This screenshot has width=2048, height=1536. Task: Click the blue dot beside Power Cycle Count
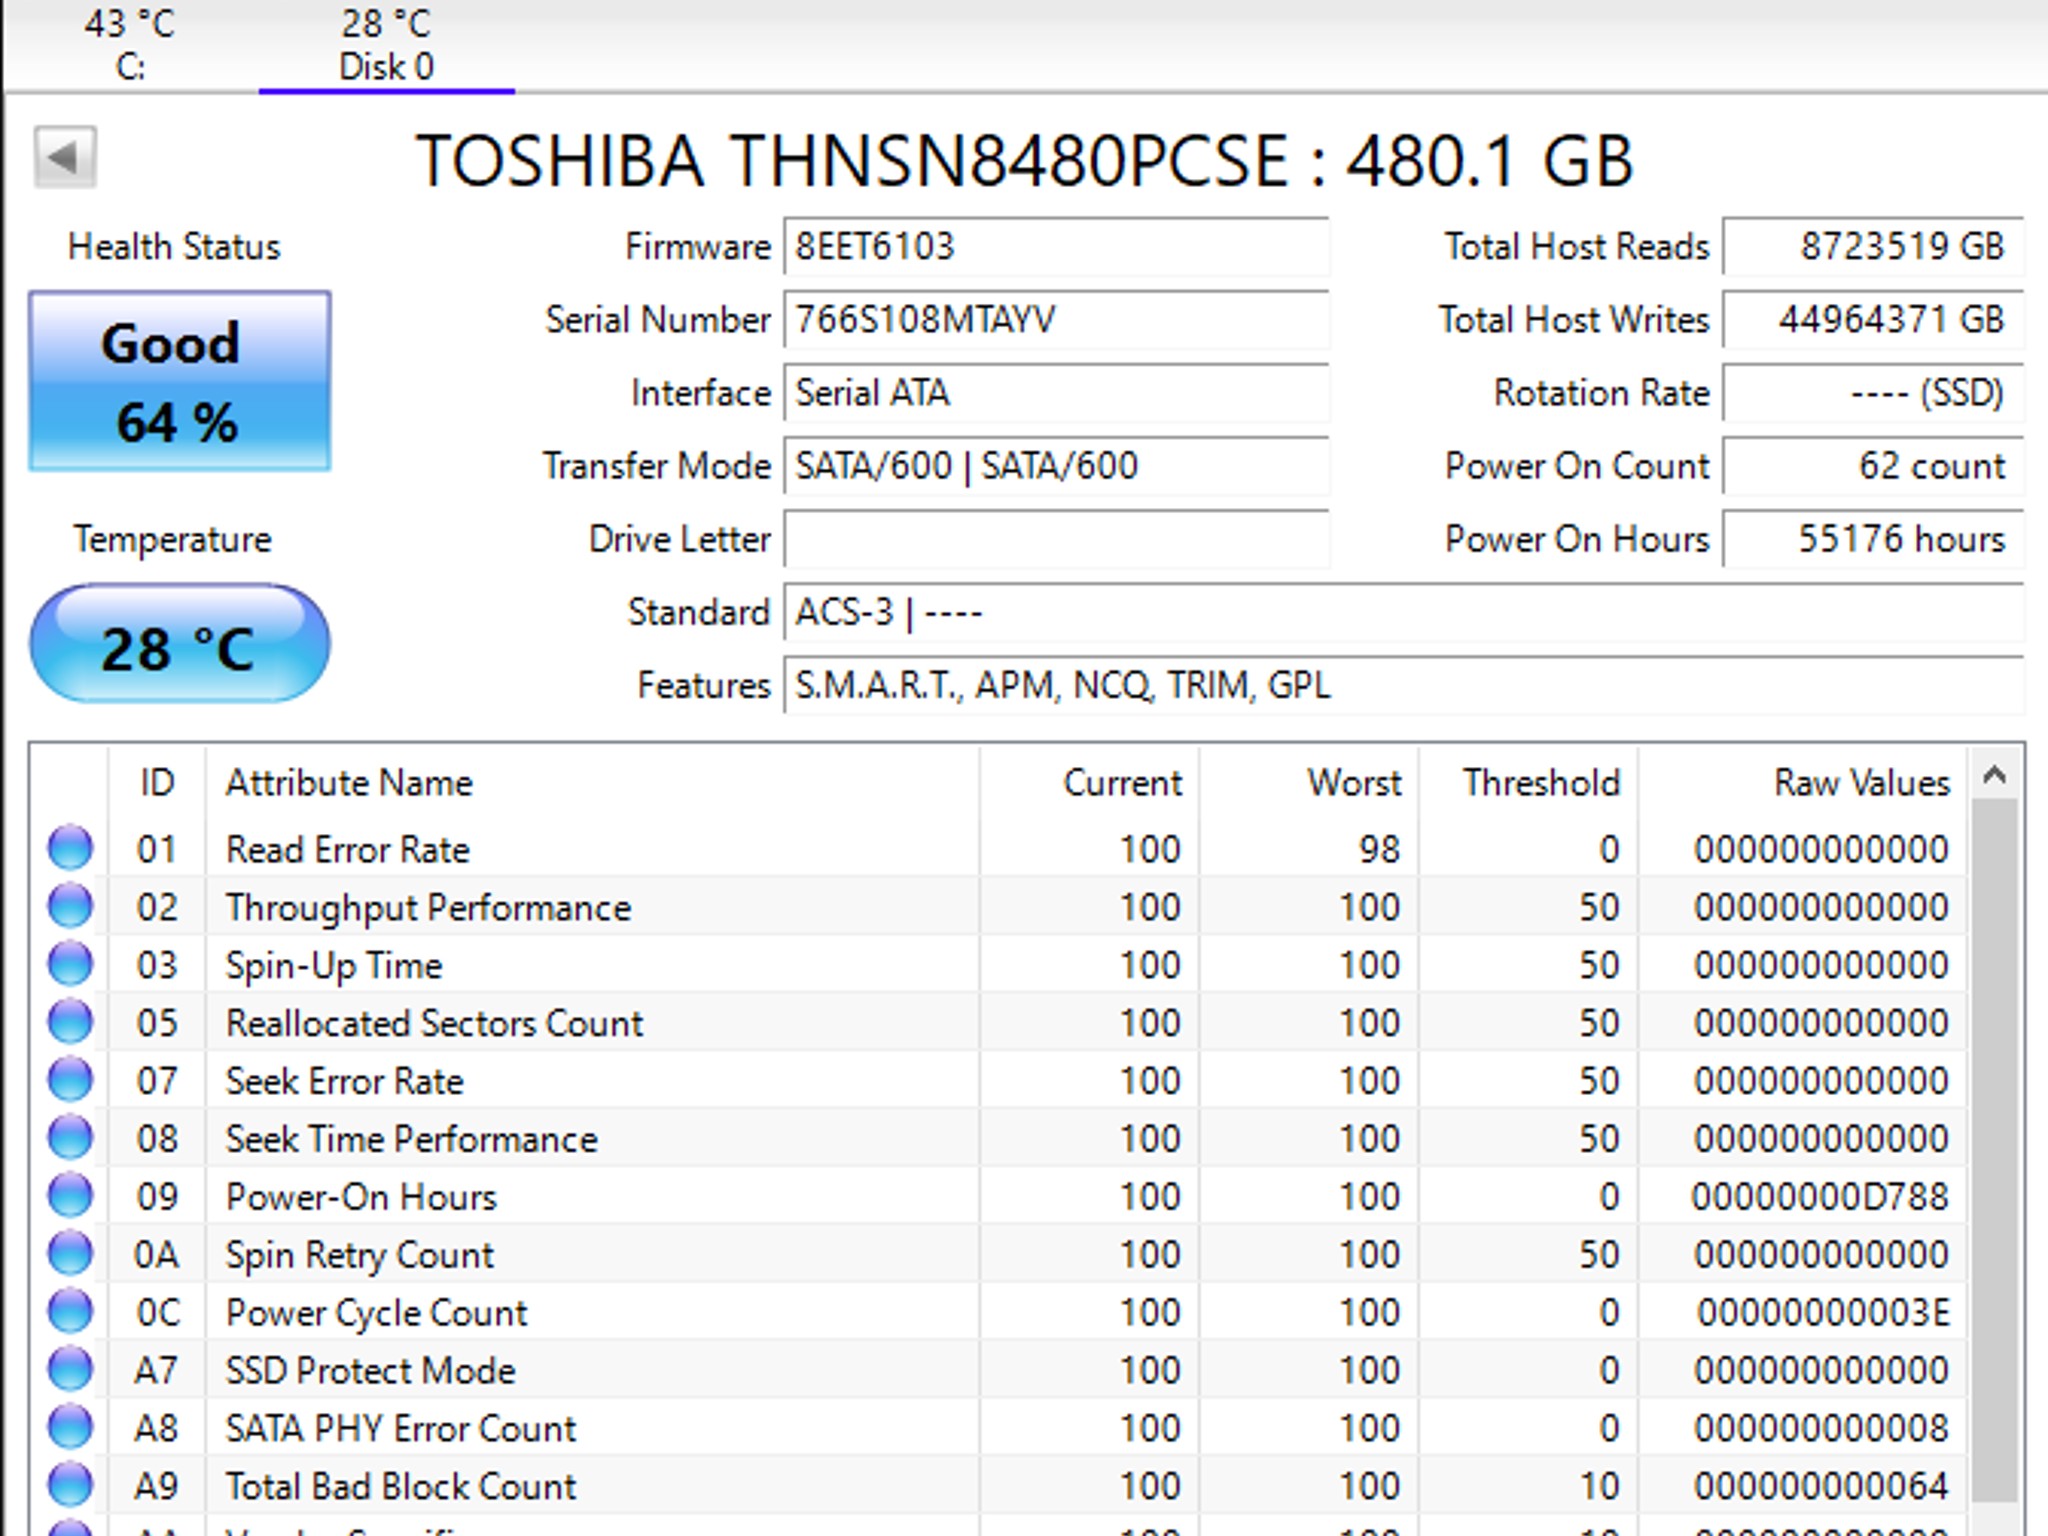tap(70, 1312)
